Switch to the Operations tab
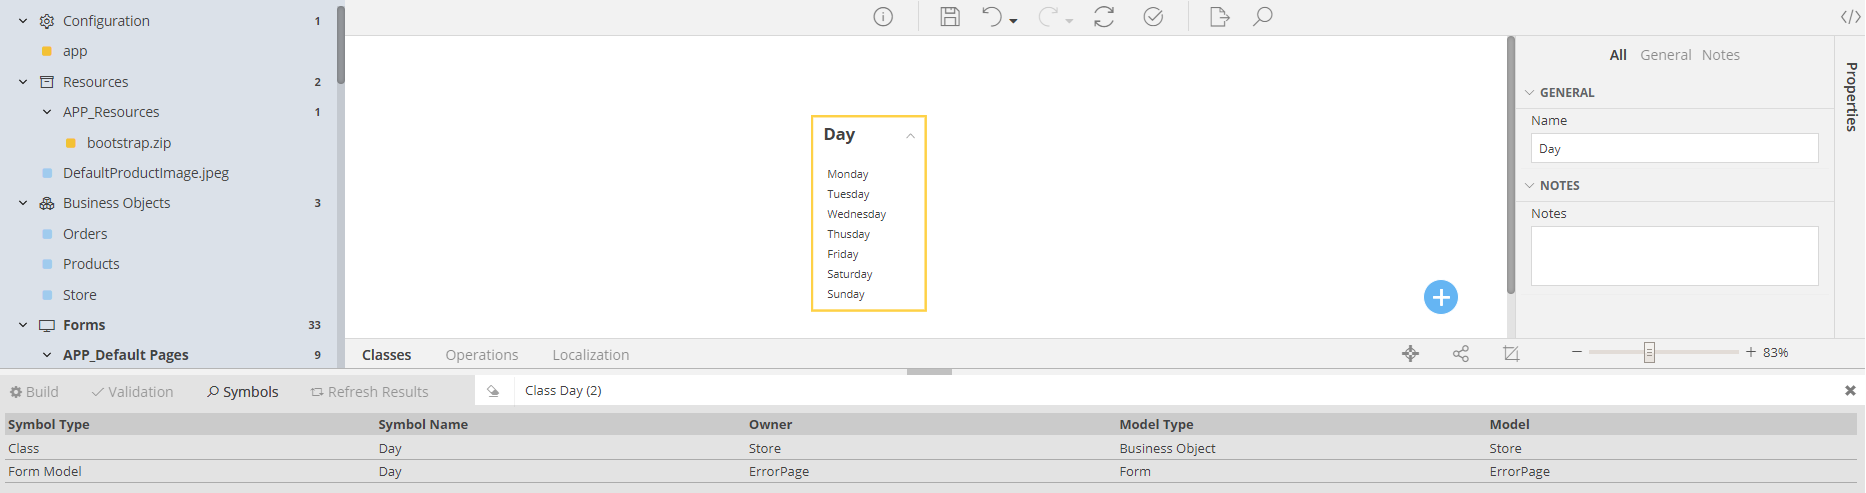Image resolution: width=1866 pixels, height=493 pixels. click(x=481, y=355)
